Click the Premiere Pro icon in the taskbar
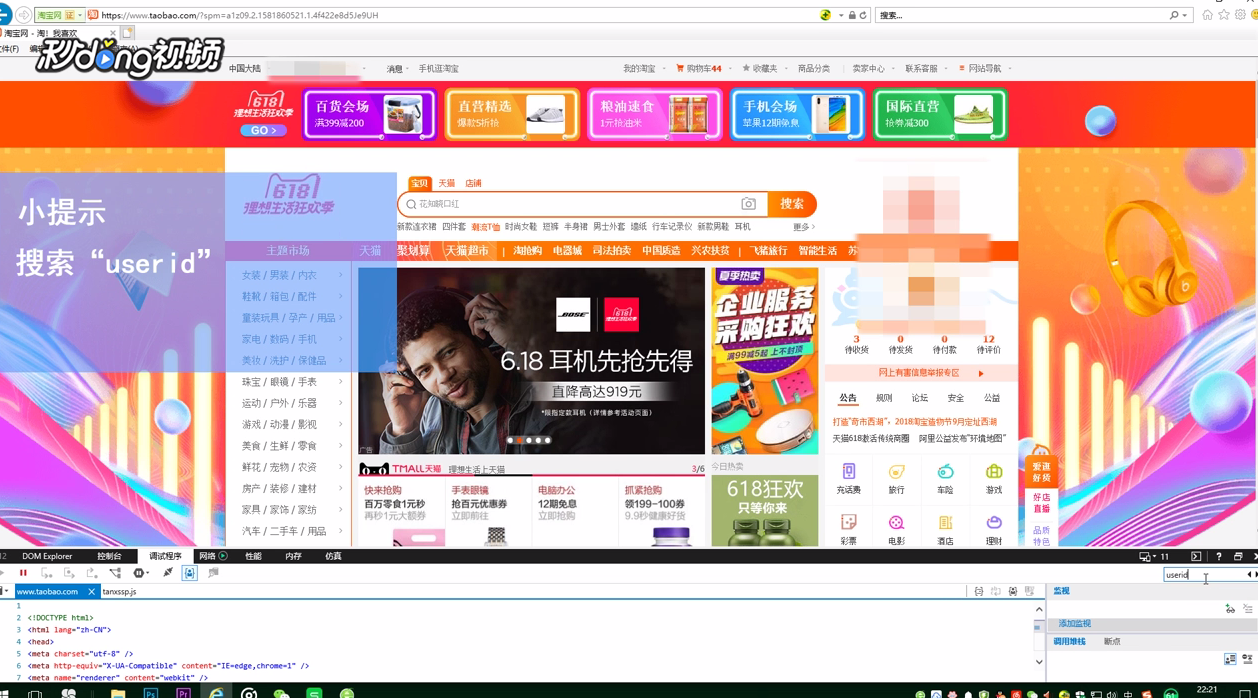 (183, 692)
